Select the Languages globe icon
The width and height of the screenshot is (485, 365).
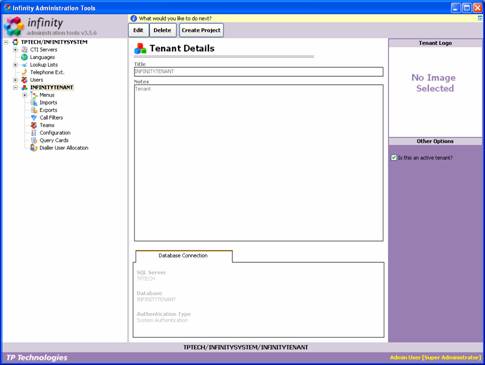click(x=24, y=57)
